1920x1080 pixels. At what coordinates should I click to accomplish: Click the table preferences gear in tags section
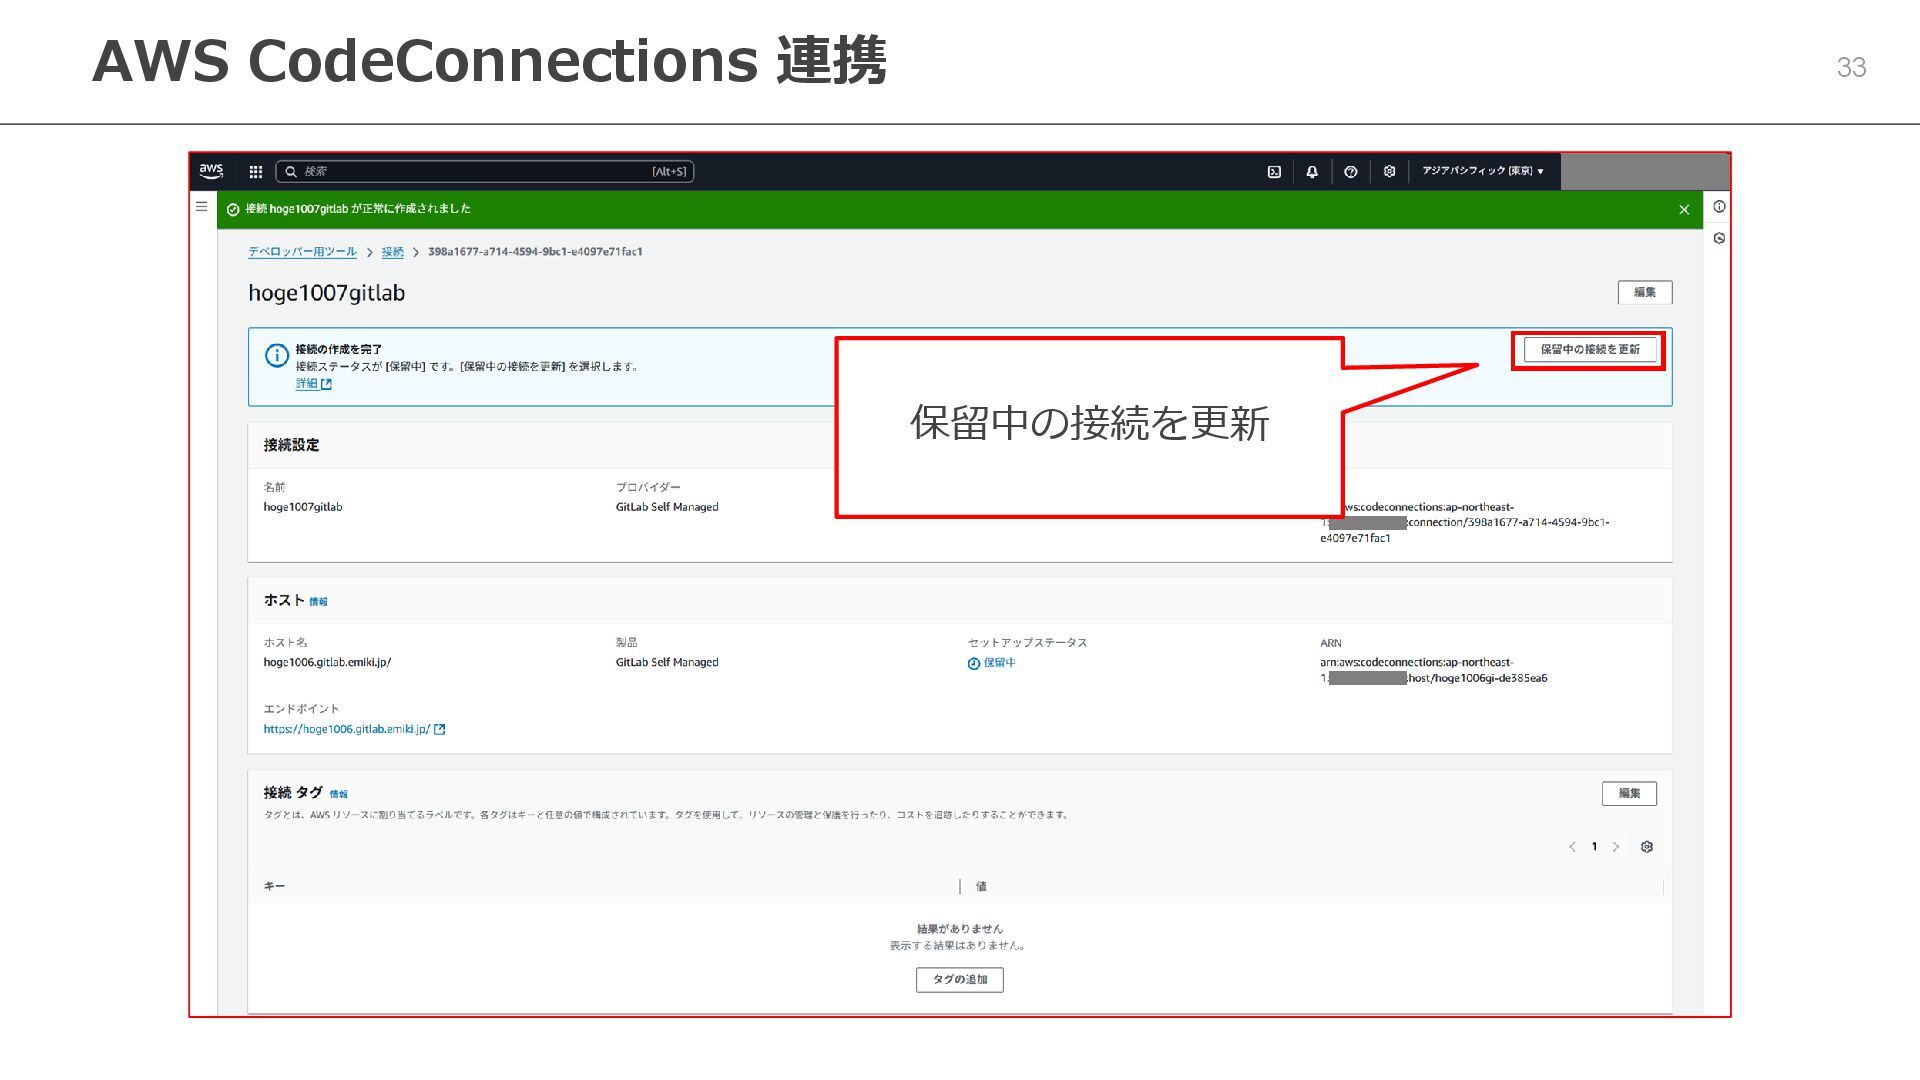click(x=1647, y=847)
